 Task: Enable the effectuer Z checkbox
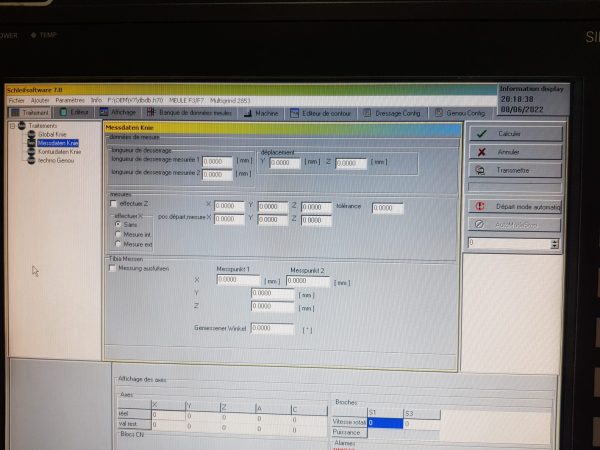[x=113, y=203]
